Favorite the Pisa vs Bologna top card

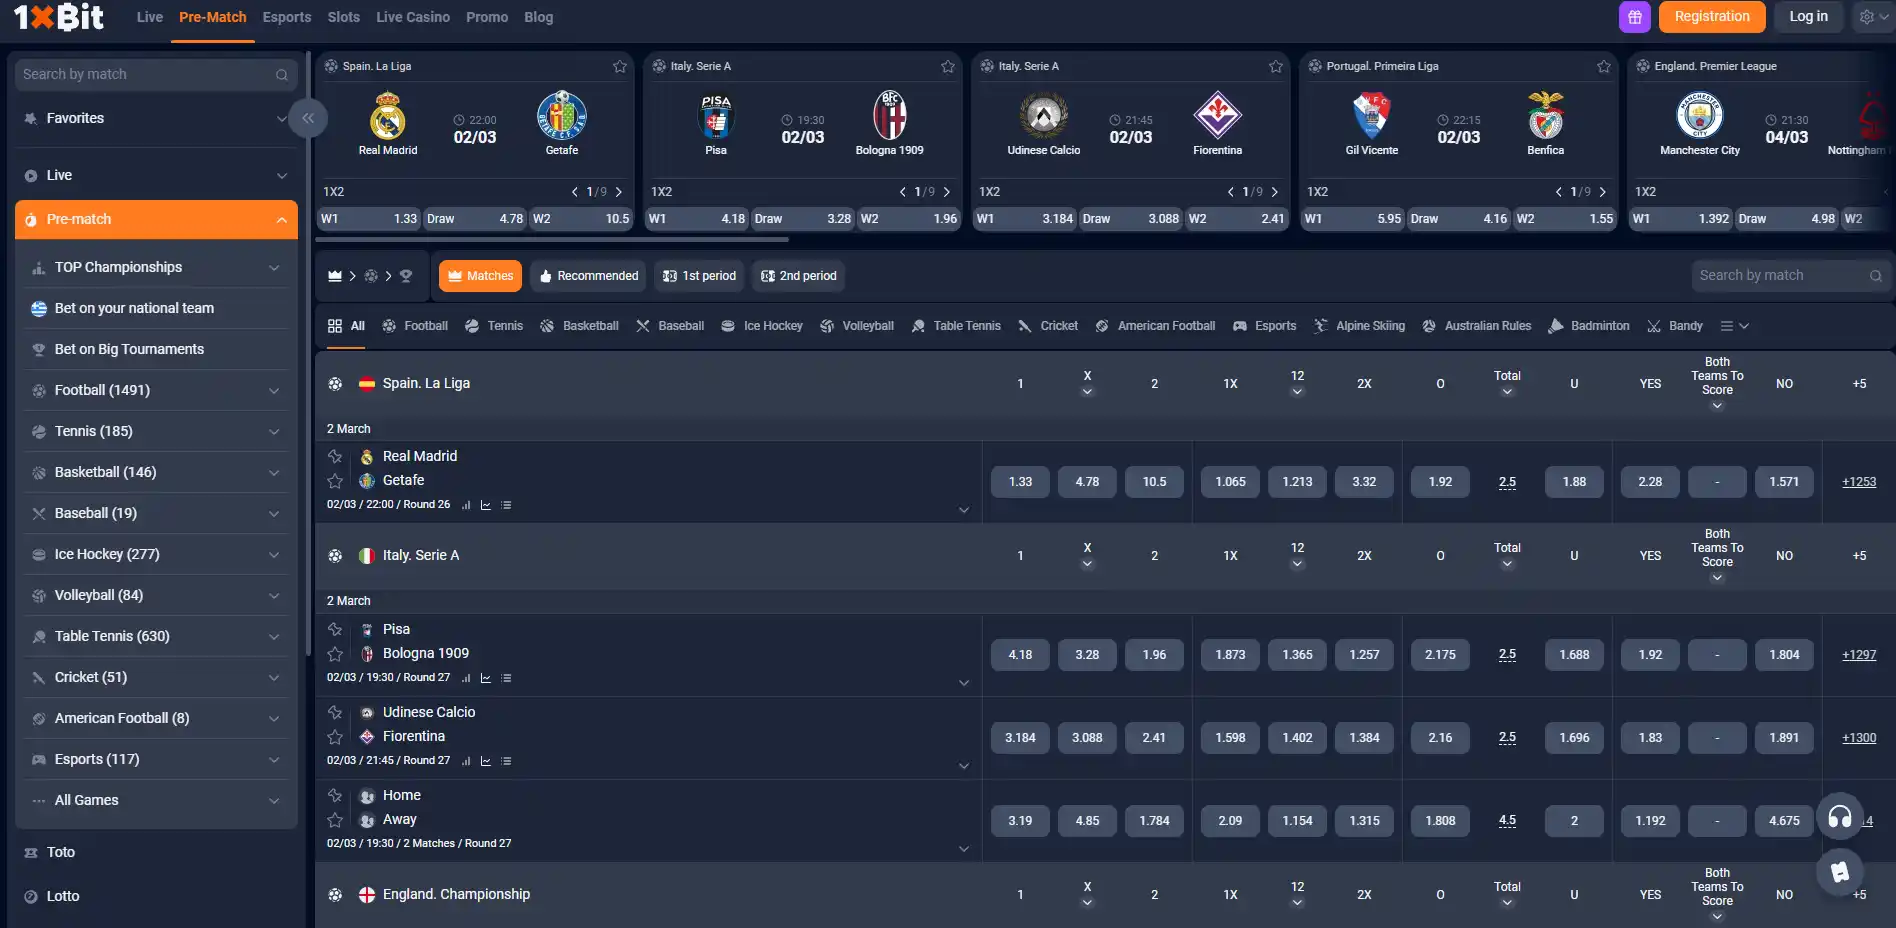tap(948, 66)
